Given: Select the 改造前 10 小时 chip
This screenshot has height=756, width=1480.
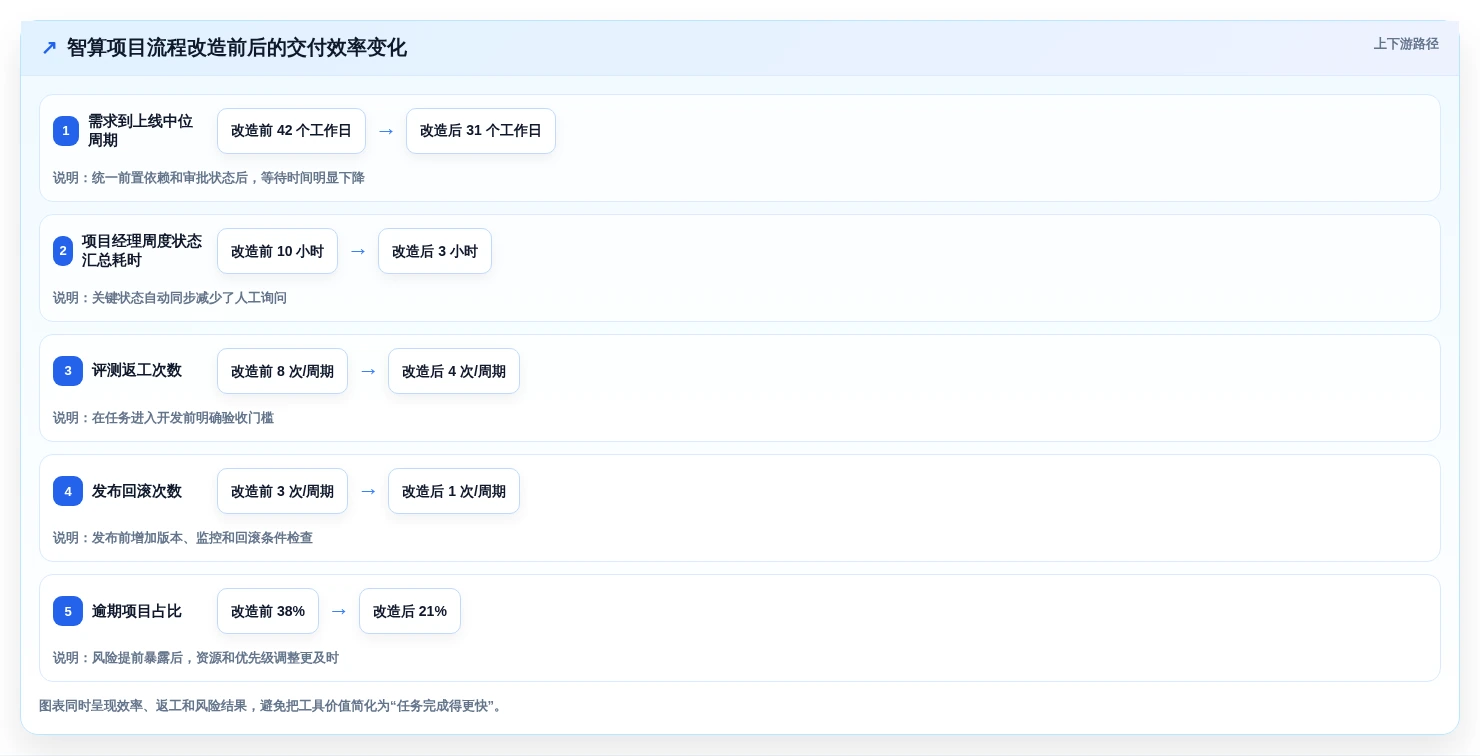Looking at the screenshot, I should pyautogui.click(x=277, y=251).
